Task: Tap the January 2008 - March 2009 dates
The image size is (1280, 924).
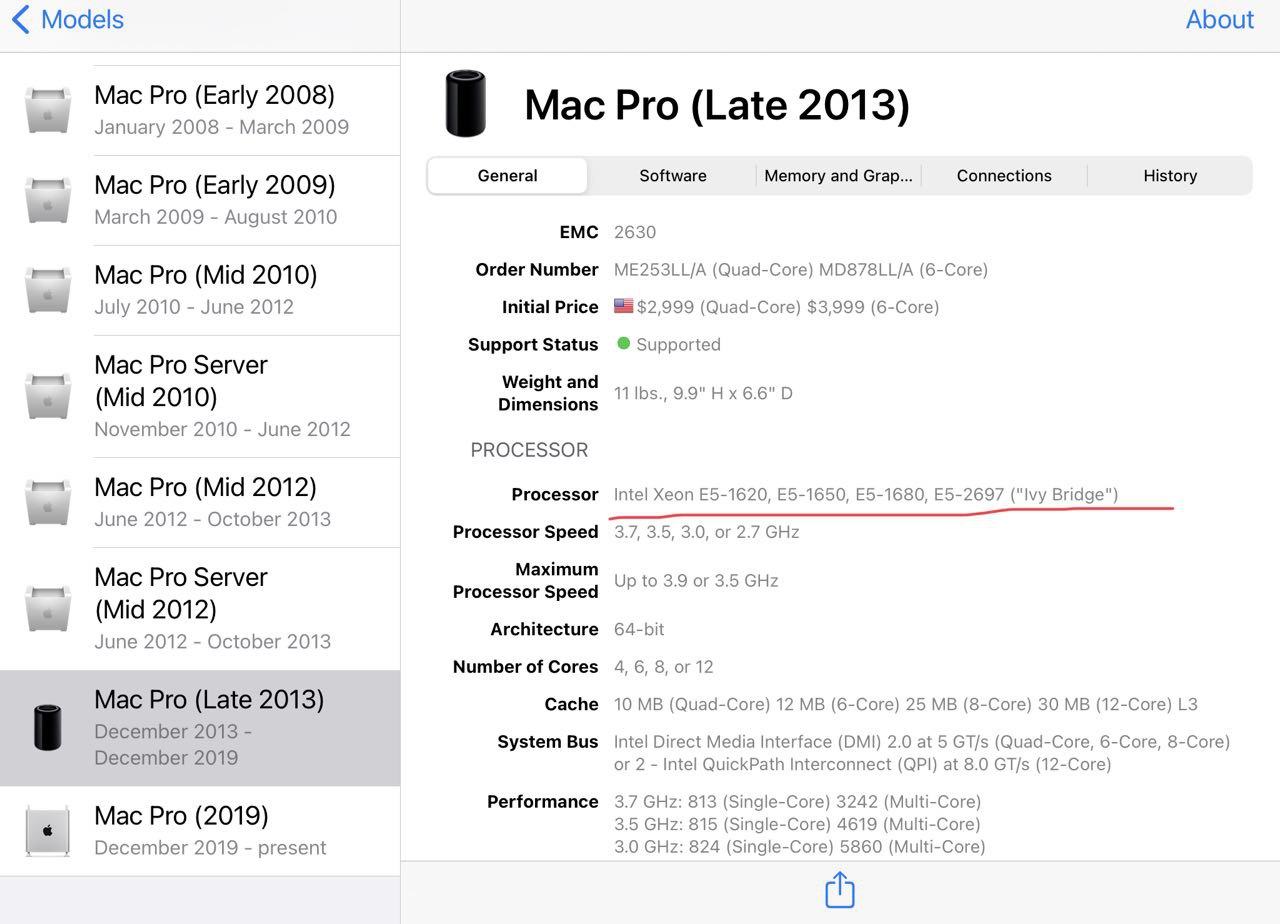Action: click(x=222, y=127)
